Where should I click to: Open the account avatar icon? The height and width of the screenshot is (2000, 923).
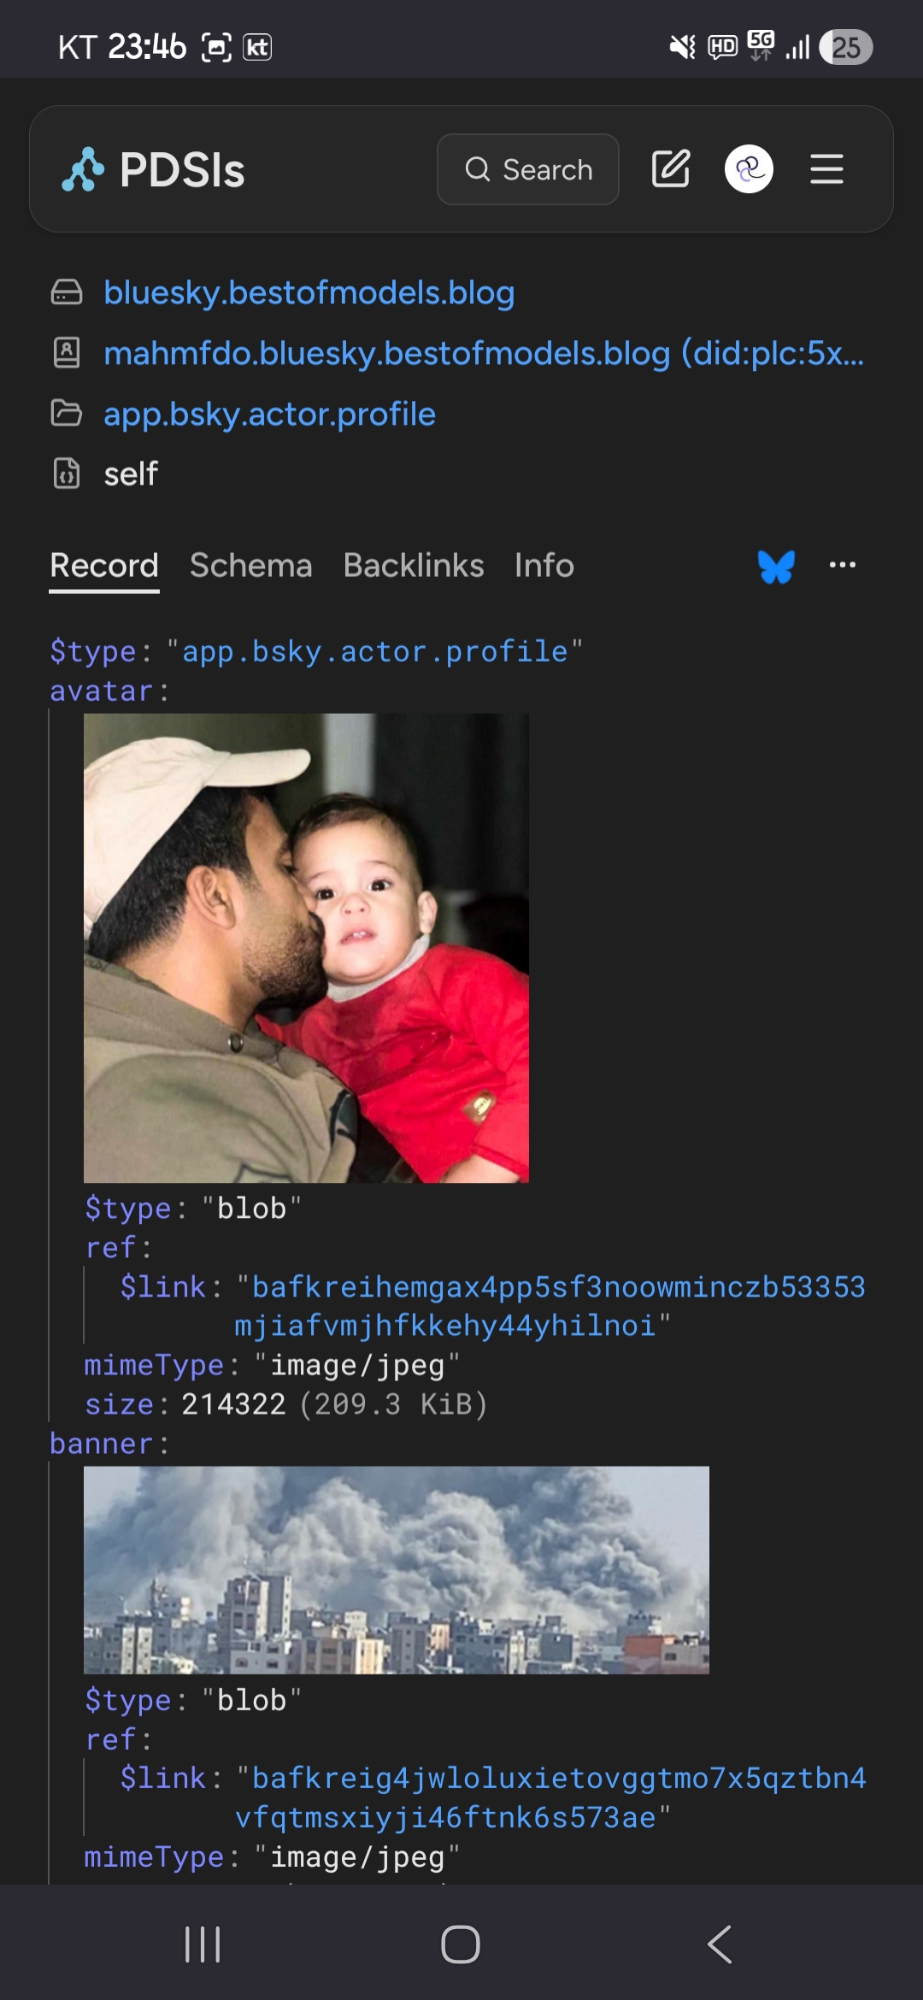point(749,169)
